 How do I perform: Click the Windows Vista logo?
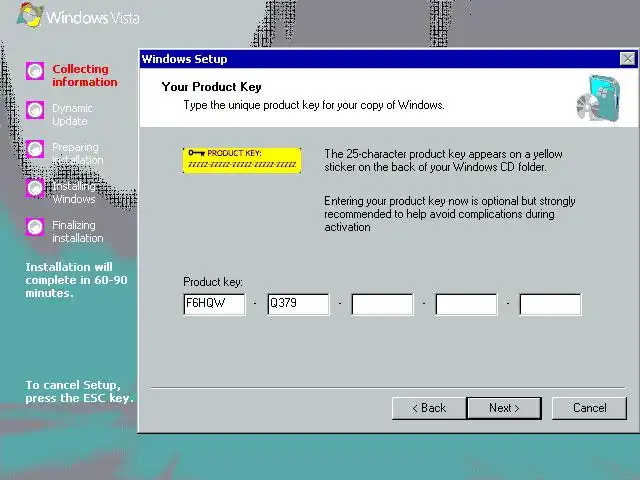pos(78,16)
